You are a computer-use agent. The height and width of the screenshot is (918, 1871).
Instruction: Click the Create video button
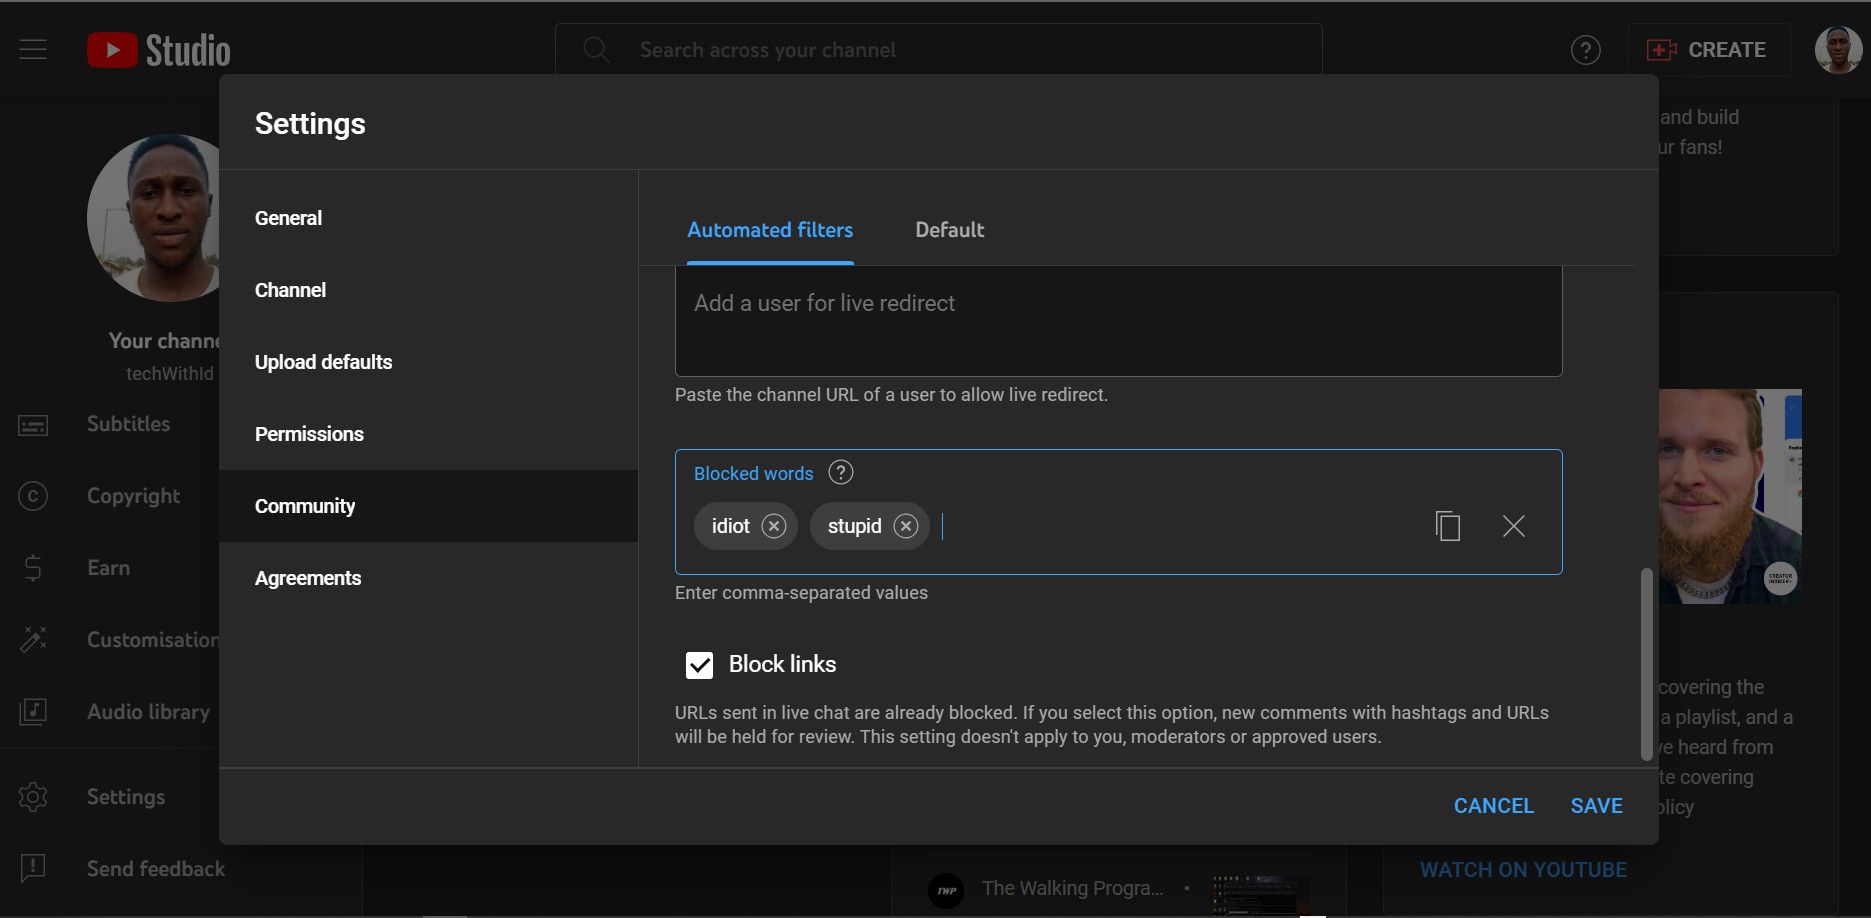[x=1708, y=50]
